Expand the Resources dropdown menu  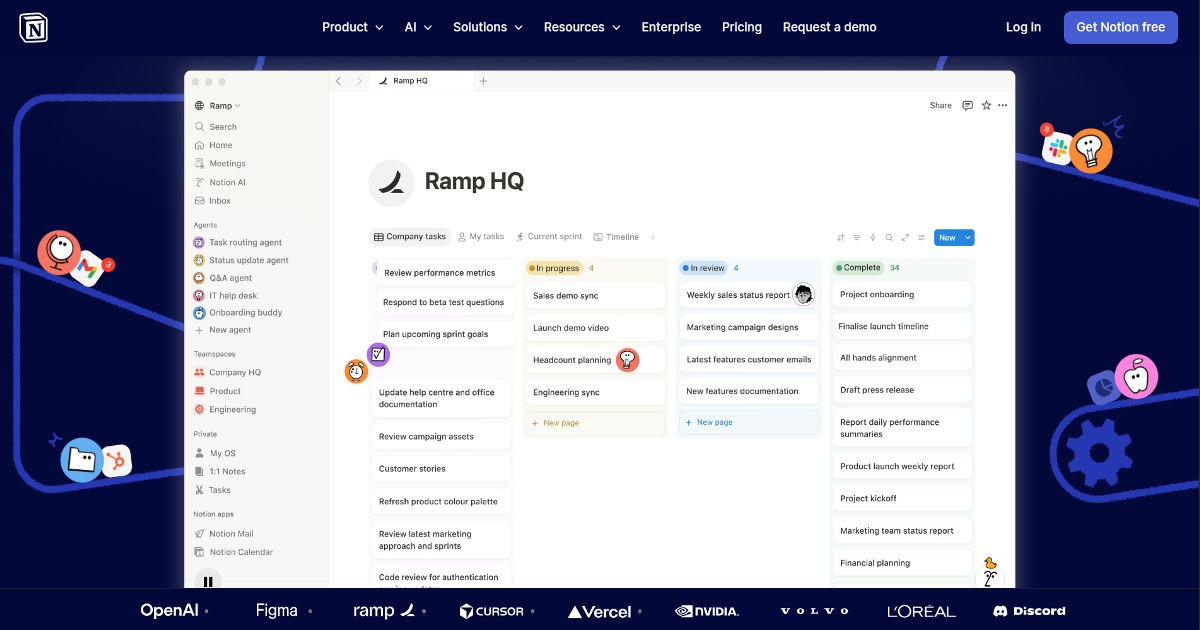(x=582, y=27)
